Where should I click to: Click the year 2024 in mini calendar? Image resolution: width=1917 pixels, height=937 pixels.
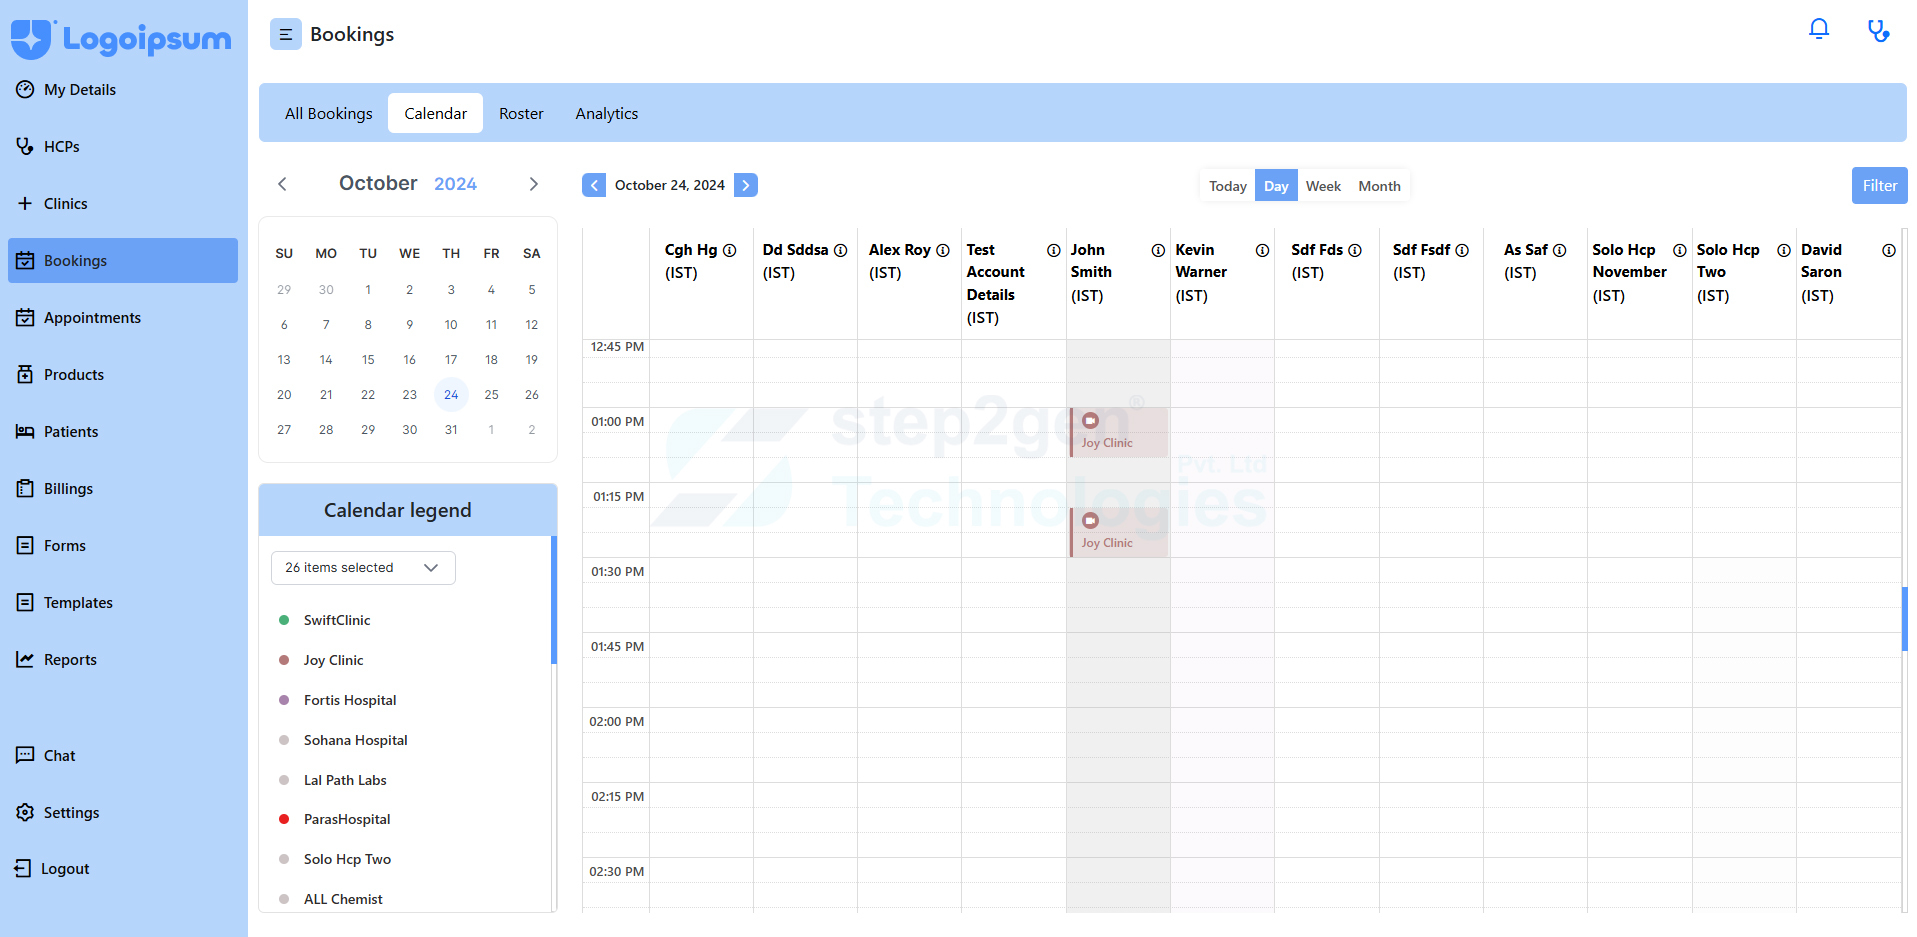tap(455, 184)
